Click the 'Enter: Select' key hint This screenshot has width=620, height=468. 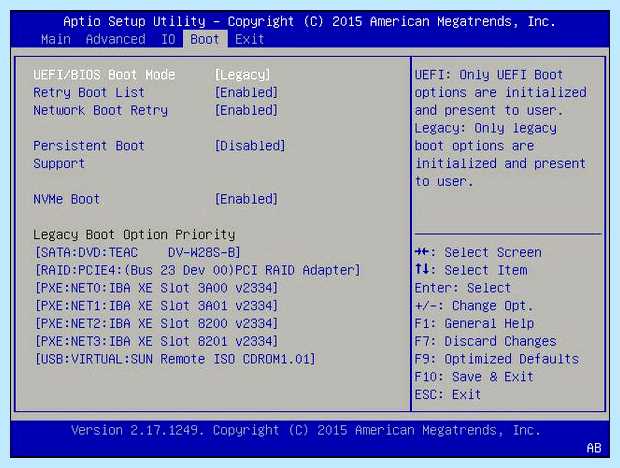pyautogui.click(x=463, y=288)
